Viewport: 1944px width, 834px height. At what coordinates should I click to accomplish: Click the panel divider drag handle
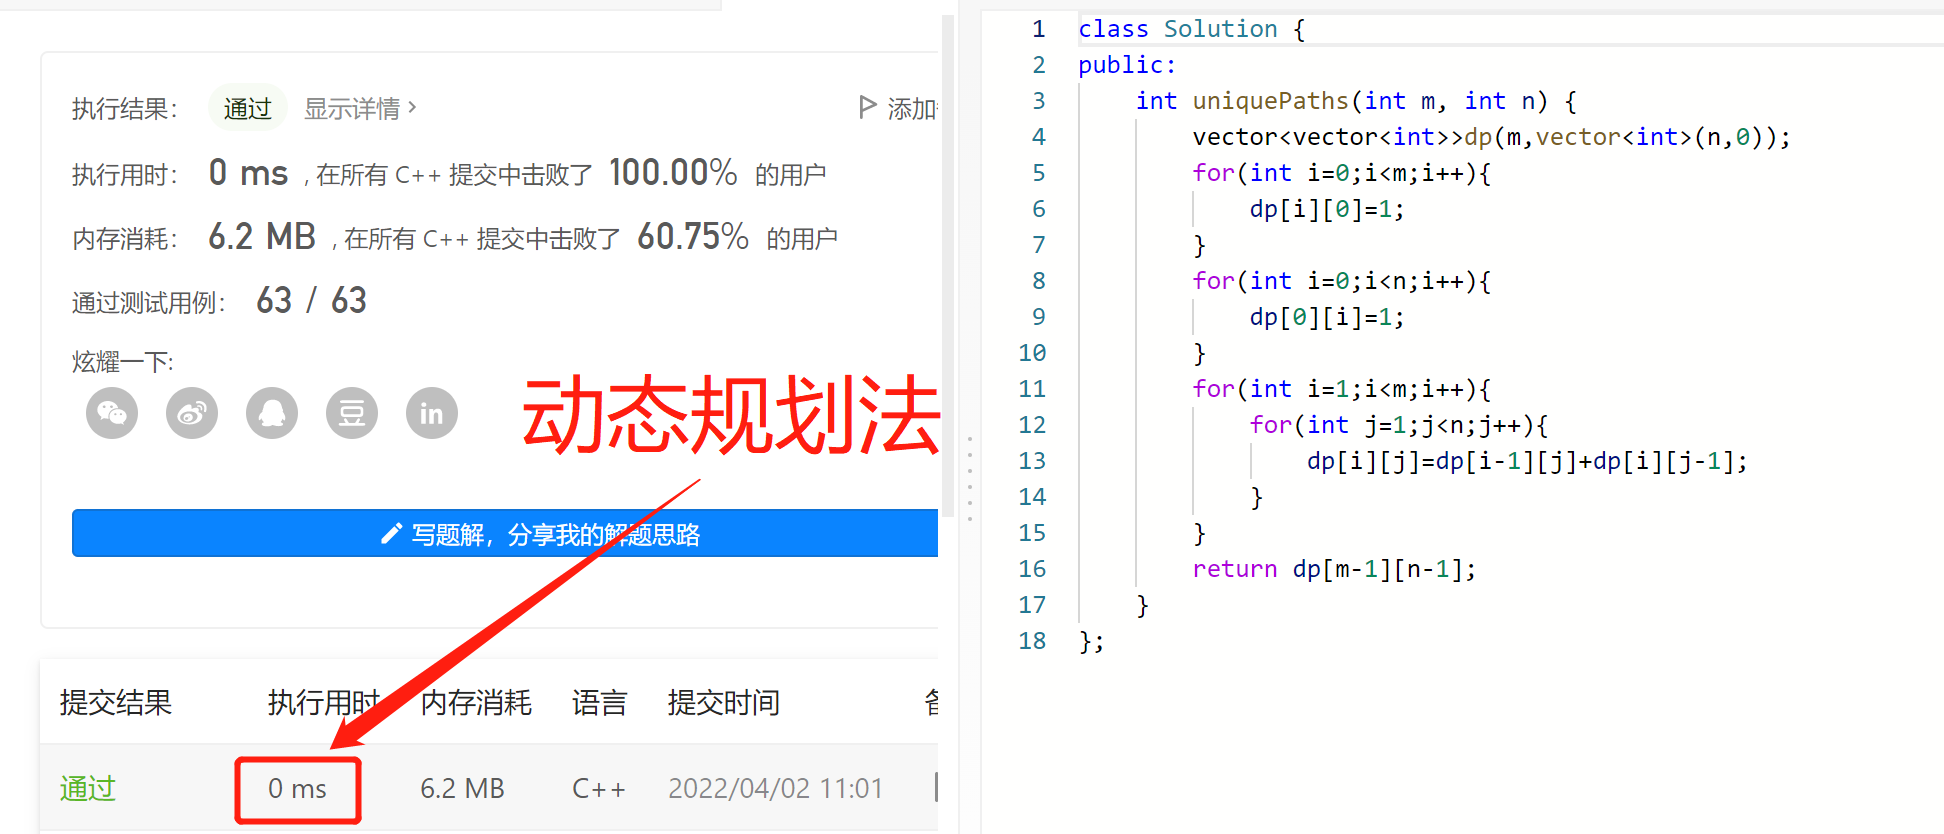(x=969, y=478)
